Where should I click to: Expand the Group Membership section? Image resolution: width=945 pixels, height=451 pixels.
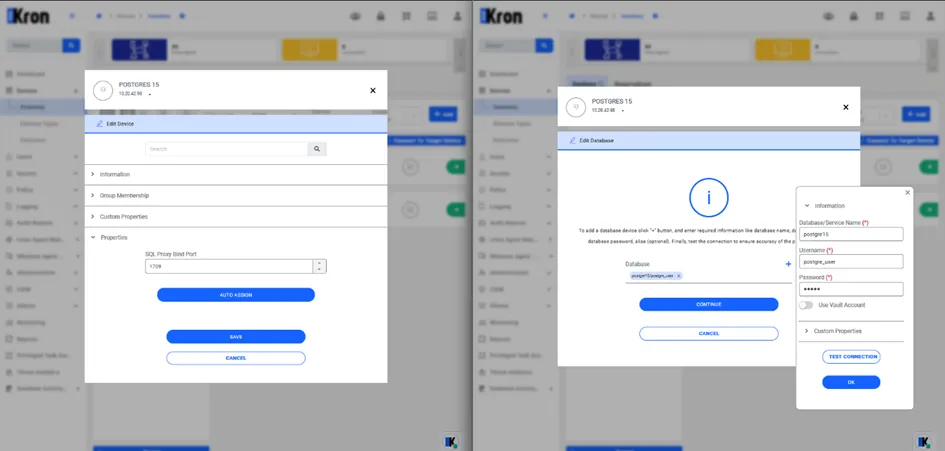tap(236, 195)
